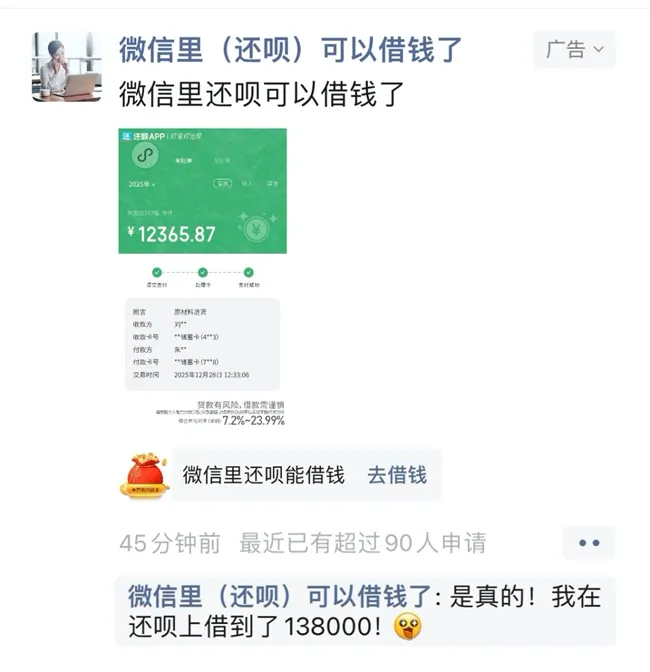Click the 还呗APP logo in the image

pyautogui.click(x=144, y=136)
